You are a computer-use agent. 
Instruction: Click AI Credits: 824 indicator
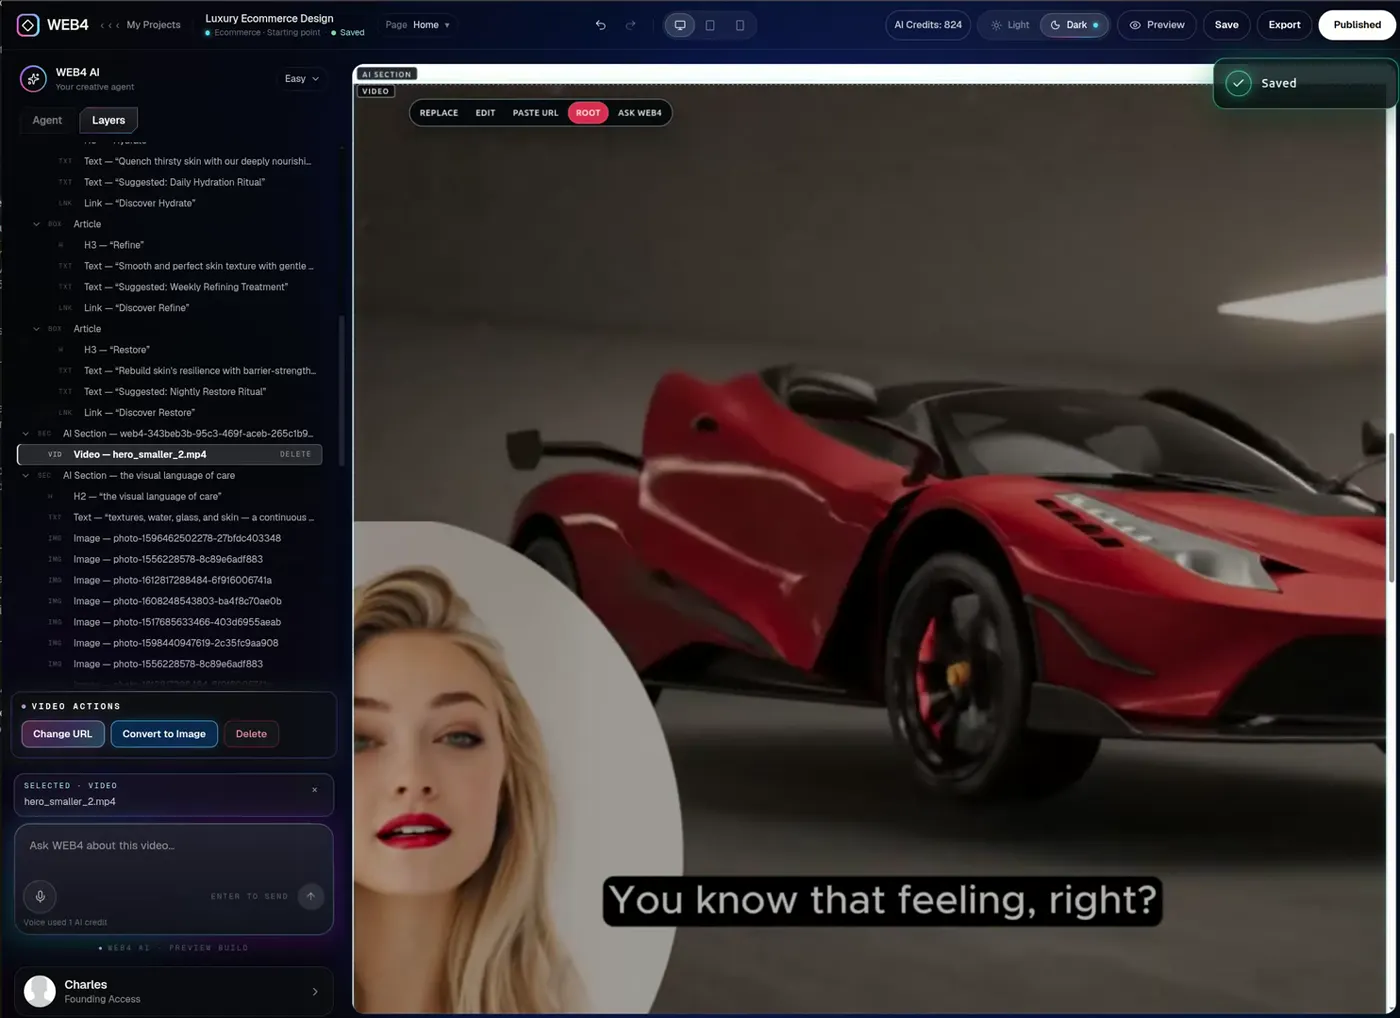coord(928,25)
